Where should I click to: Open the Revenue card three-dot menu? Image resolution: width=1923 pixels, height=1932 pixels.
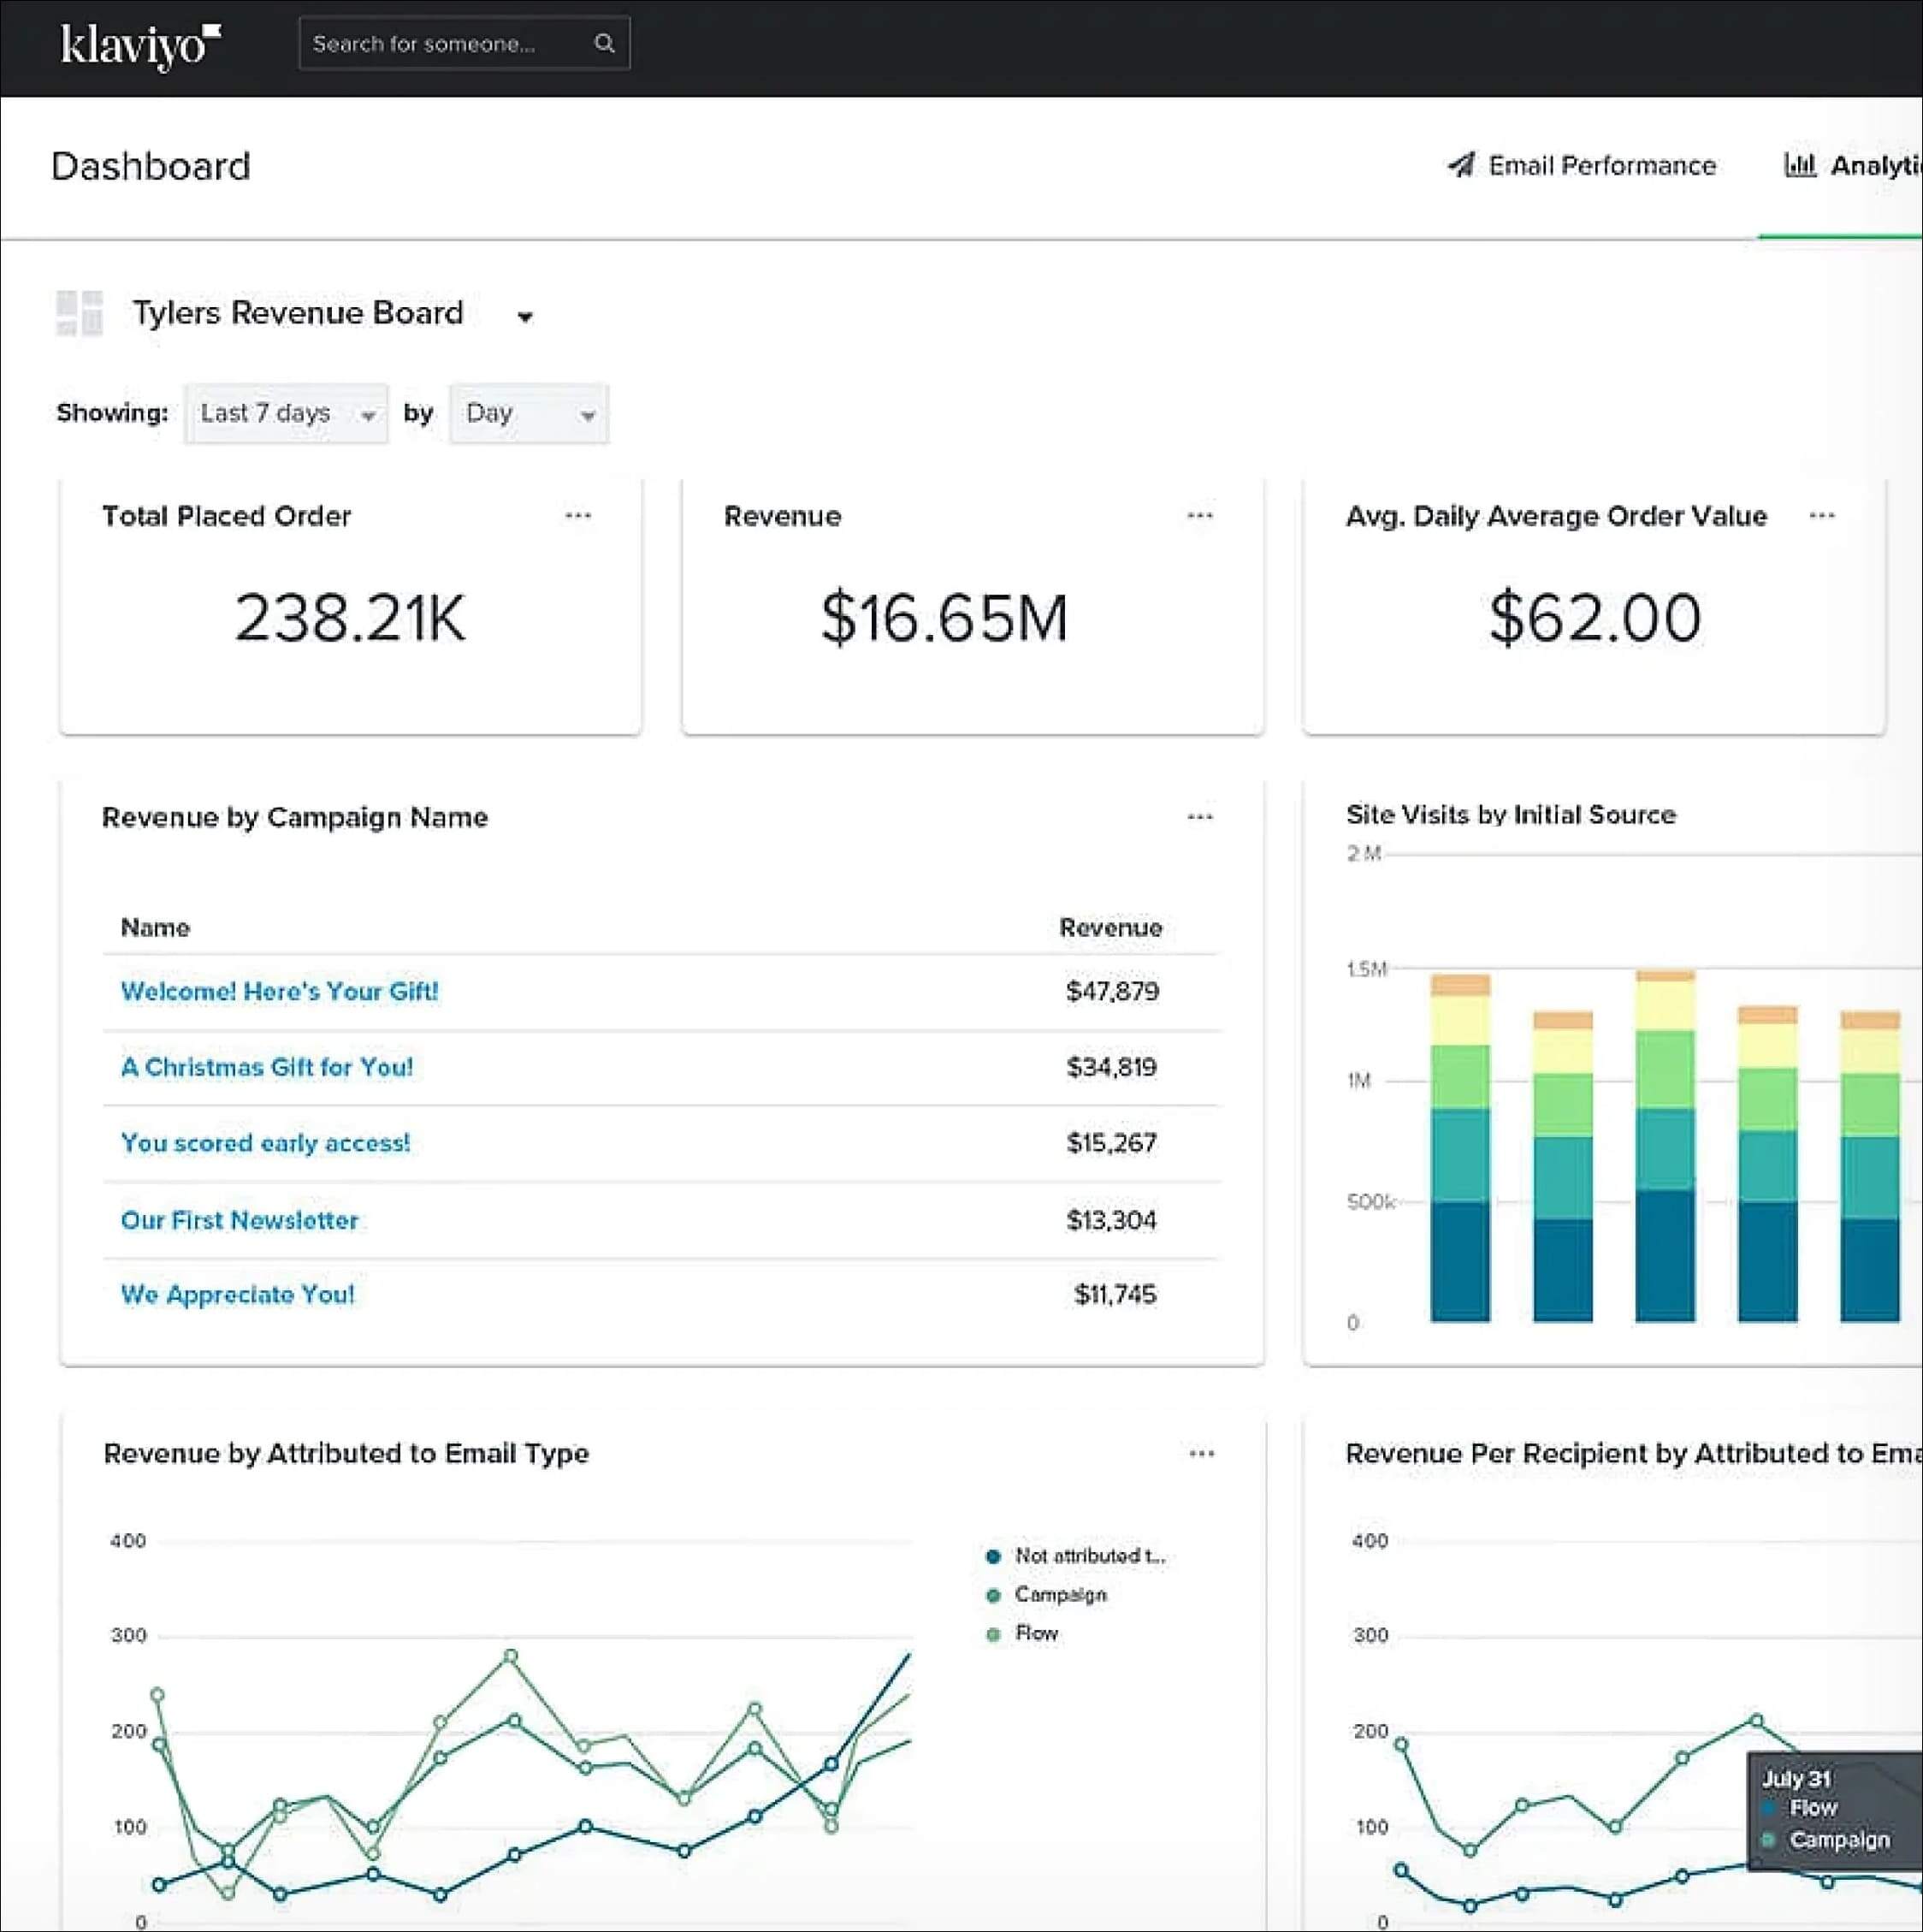1199,516
